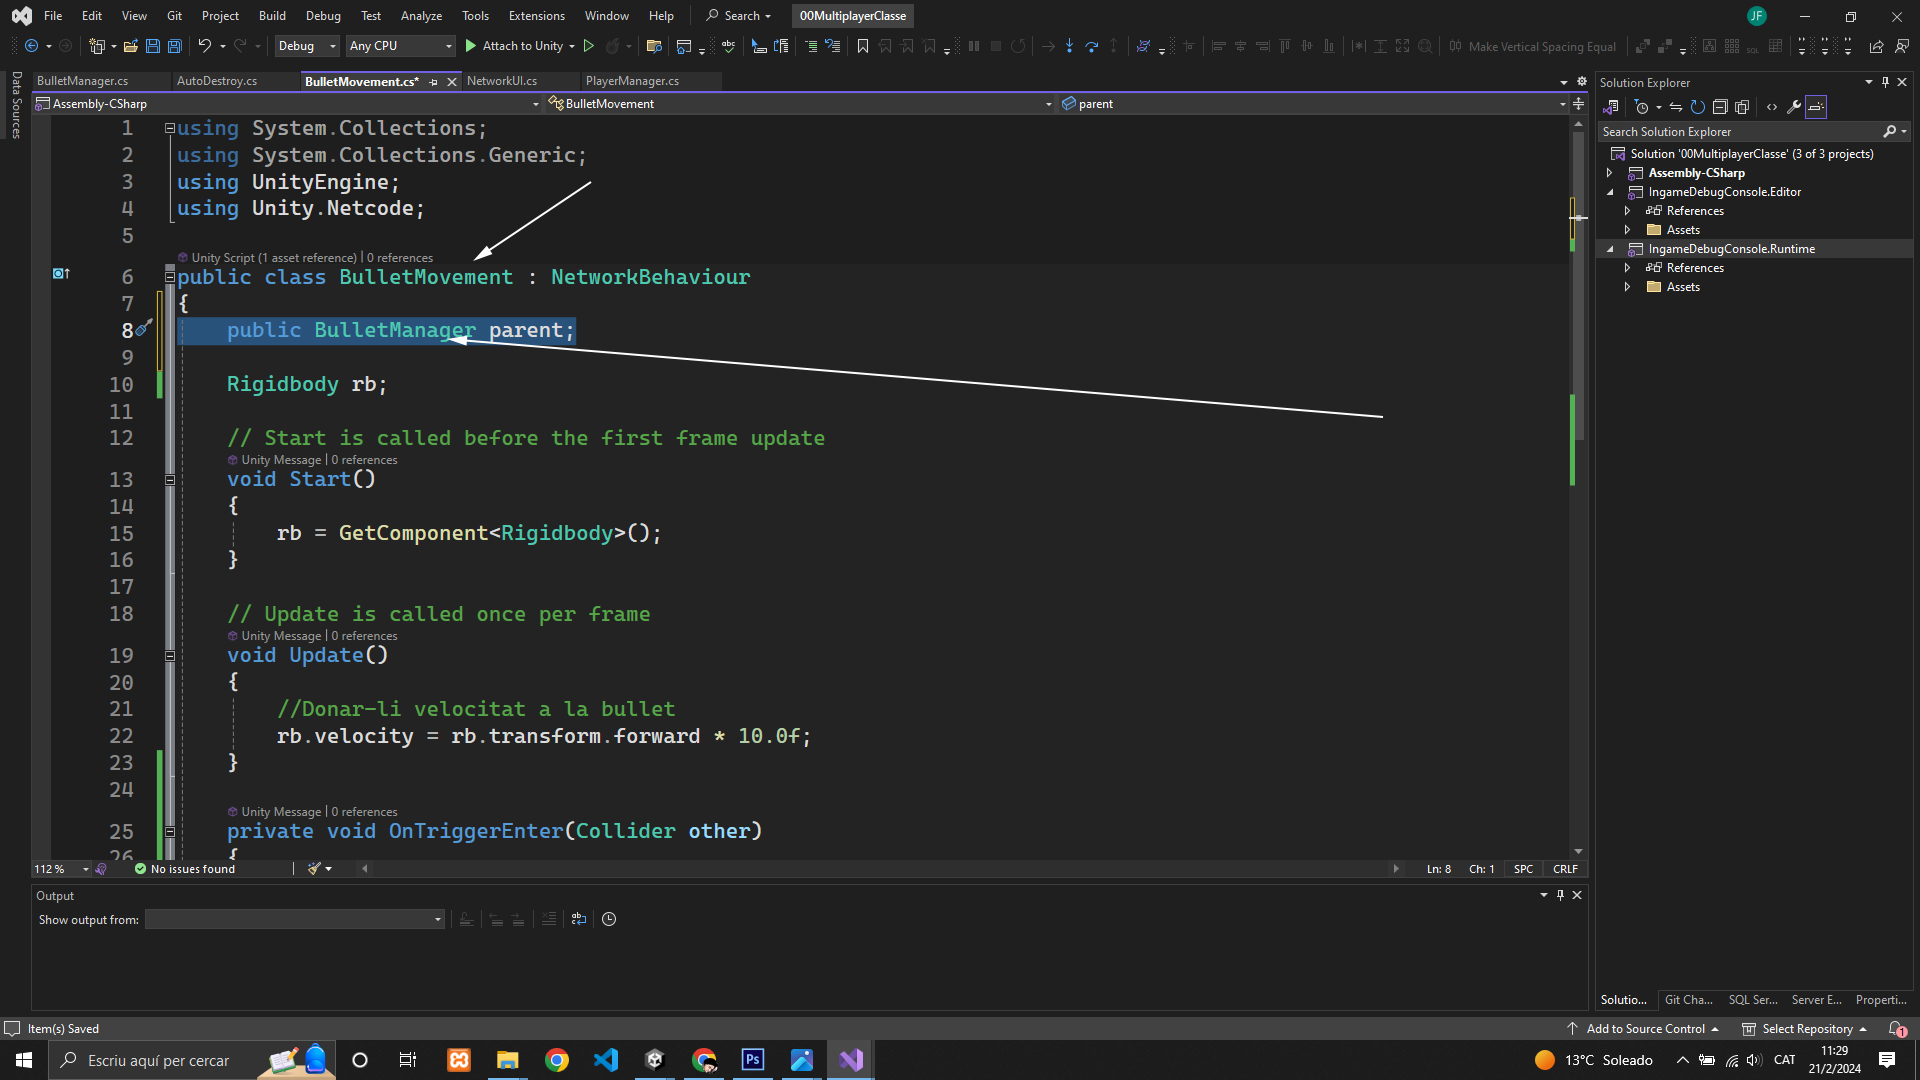This screenshot has height=1080, width=1920.
Task: Open Show output from dropdown
Action: 294,919
